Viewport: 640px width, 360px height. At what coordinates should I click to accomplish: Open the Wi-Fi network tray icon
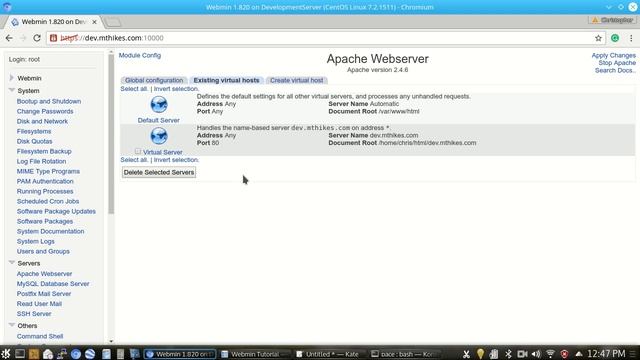(x=550, y=354)
